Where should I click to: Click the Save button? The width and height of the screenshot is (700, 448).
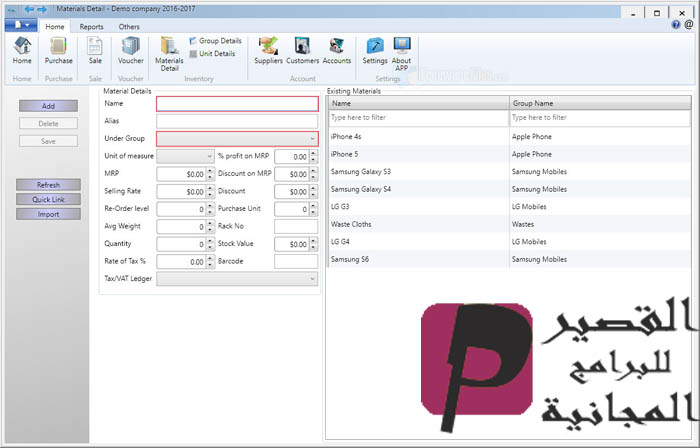[x=48, y=141]
